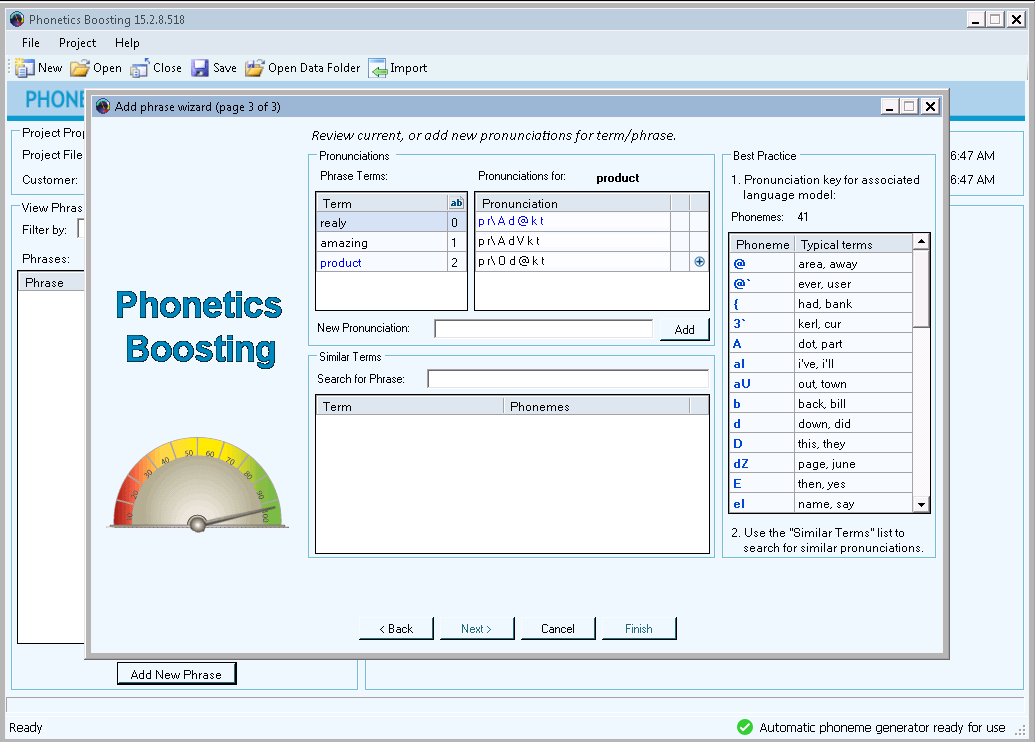Select the 'amazing' term row
Screen dimensions: 1035x742
click(x=381, y=242)
